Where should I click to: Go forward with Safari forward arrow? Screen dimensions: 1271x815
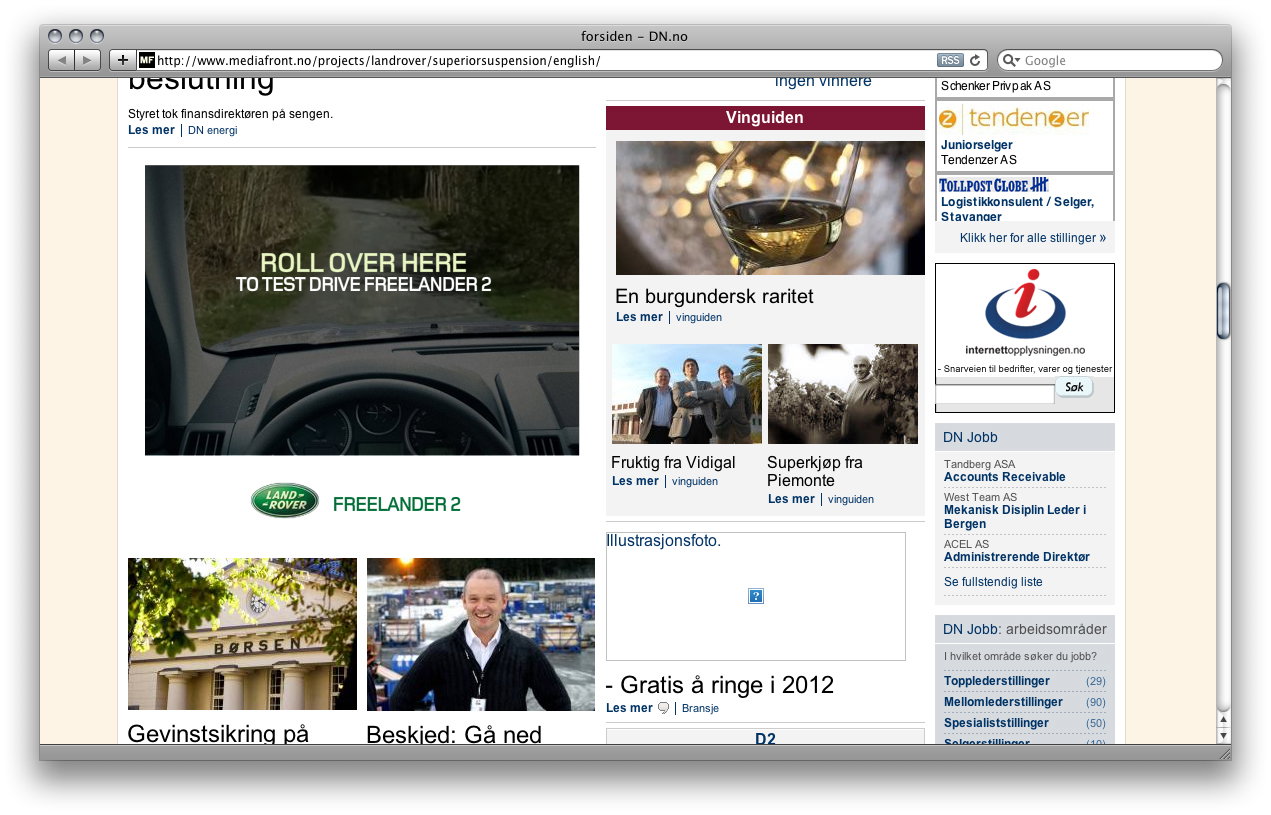pyautogui.click(x=88, y=60)
